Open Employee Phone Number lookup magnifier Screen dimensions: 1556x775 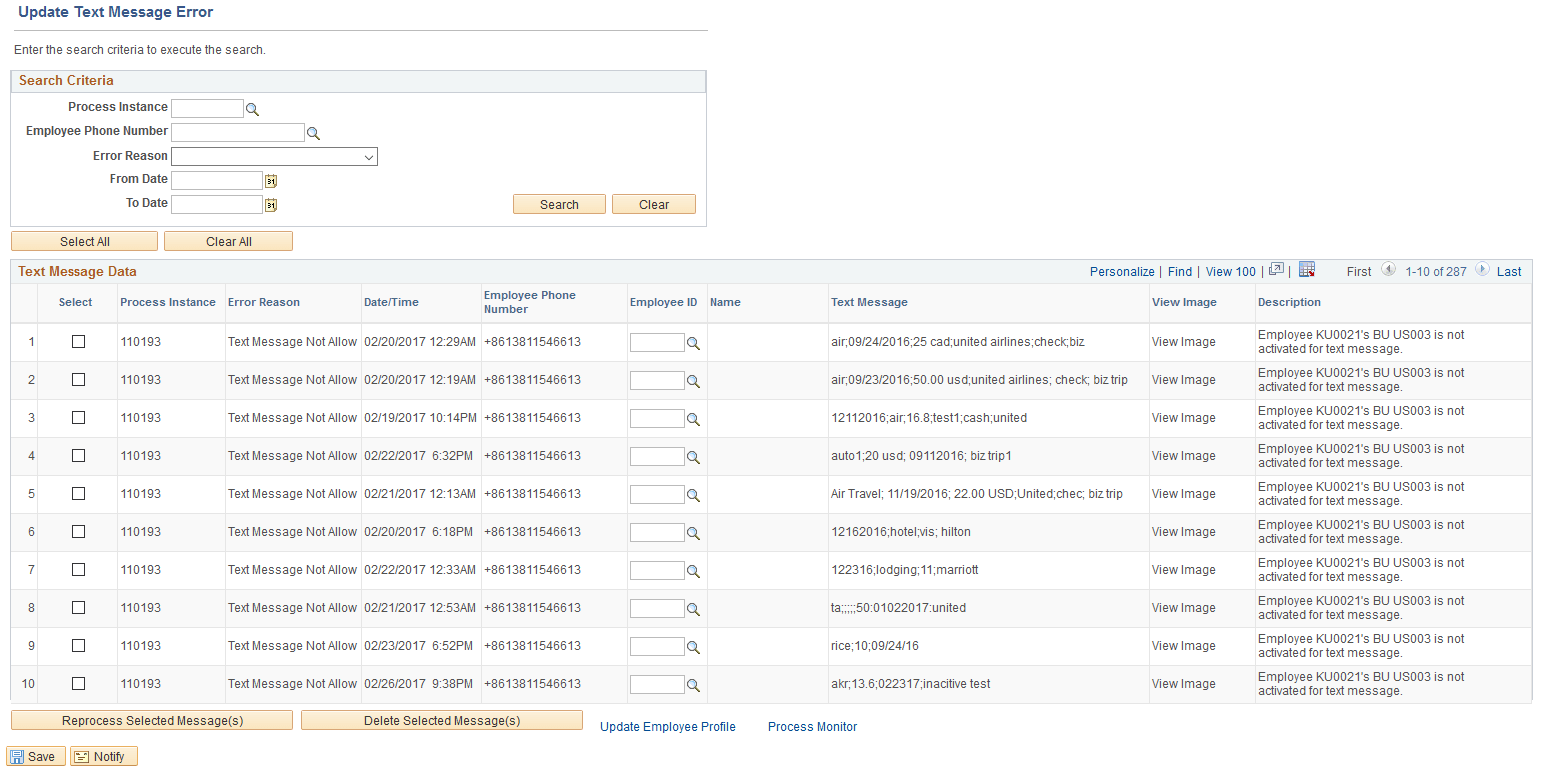[x=313, y=133]
